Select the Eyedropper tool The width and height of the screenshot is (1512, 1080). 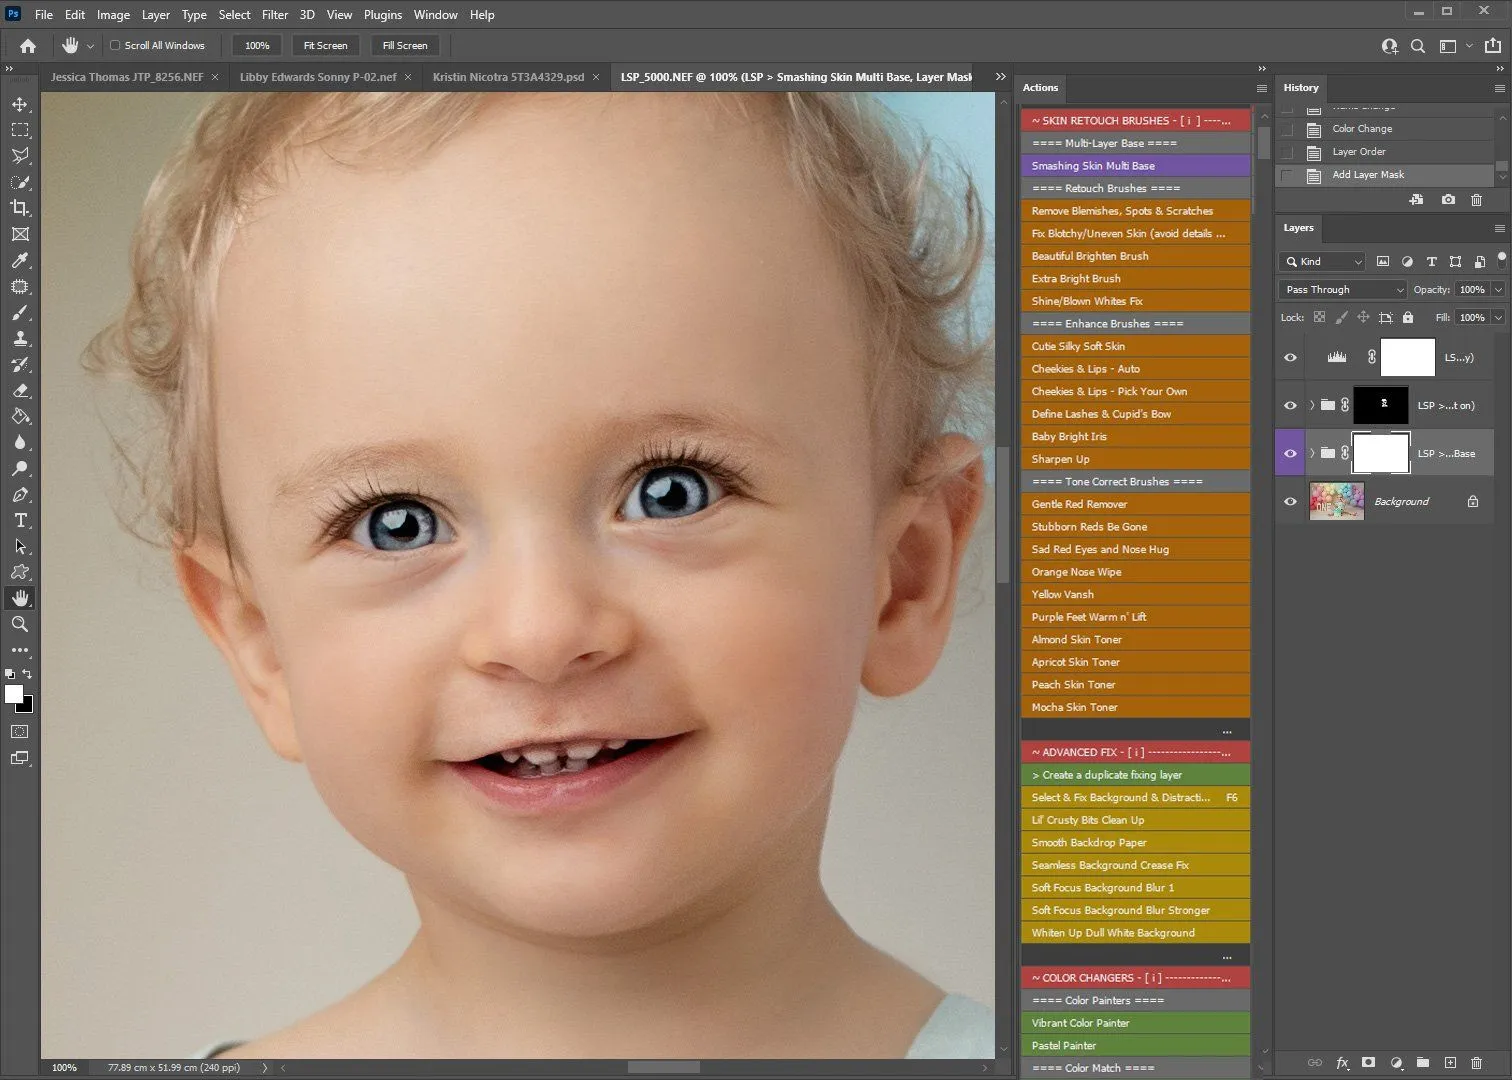tap(20, 260)
